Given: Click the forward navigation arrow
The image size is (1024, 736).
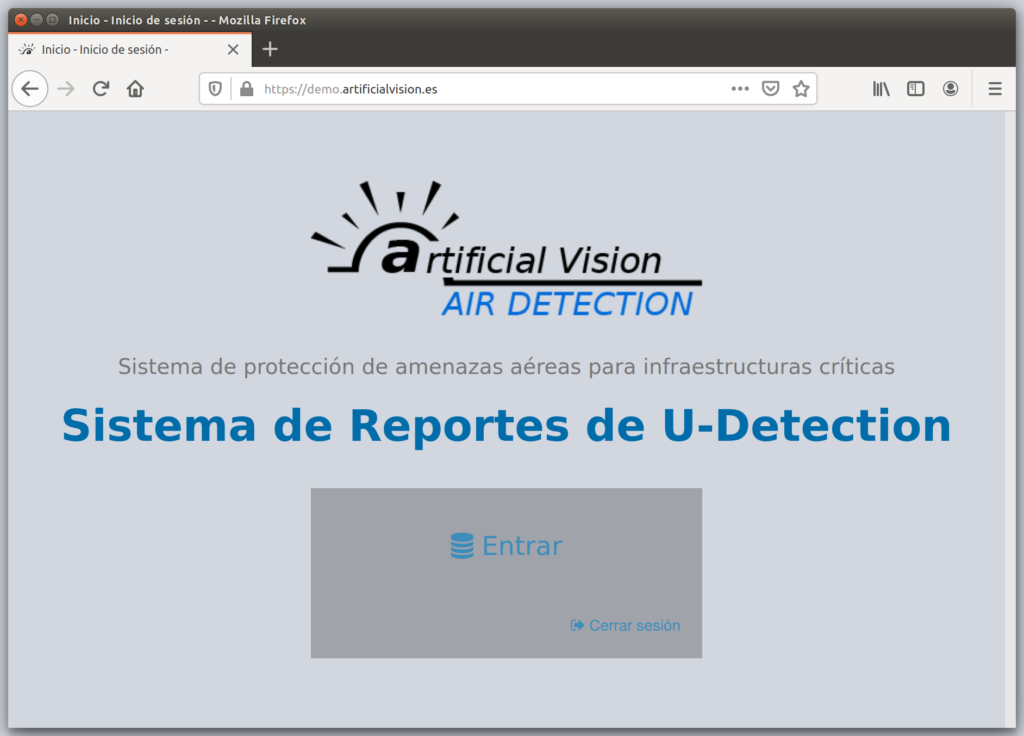Looking at the screenshot, I should (66, 89).
